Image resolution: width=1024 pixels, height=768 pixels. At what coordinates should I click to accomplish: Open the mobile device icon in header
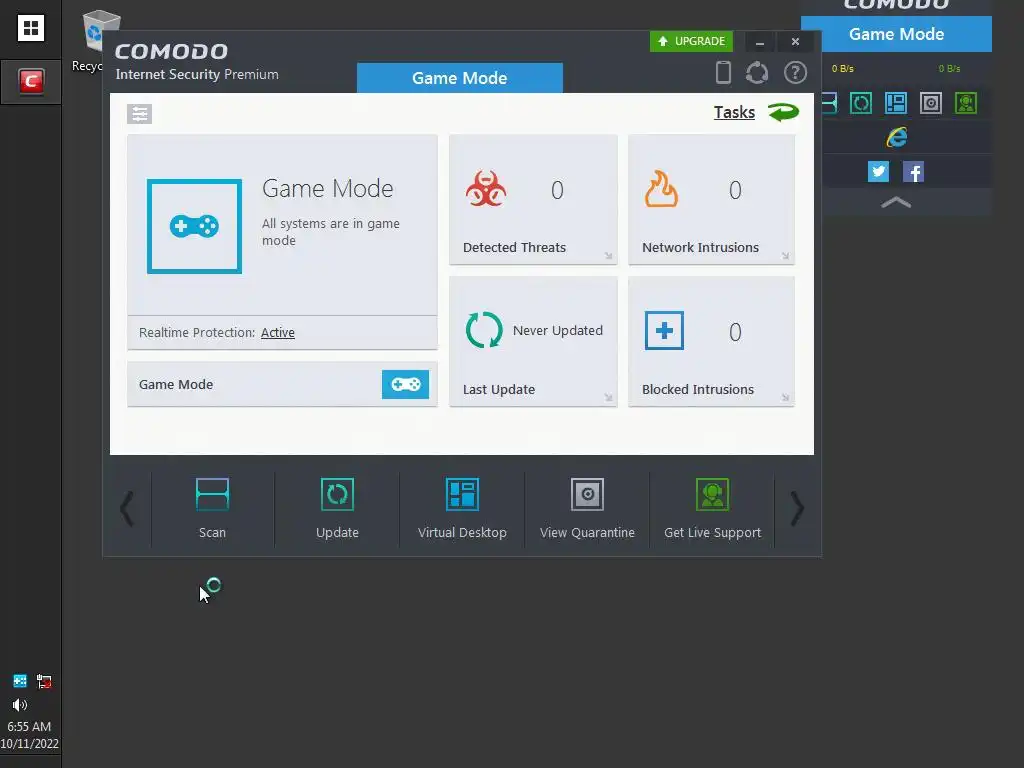(723, 72)
